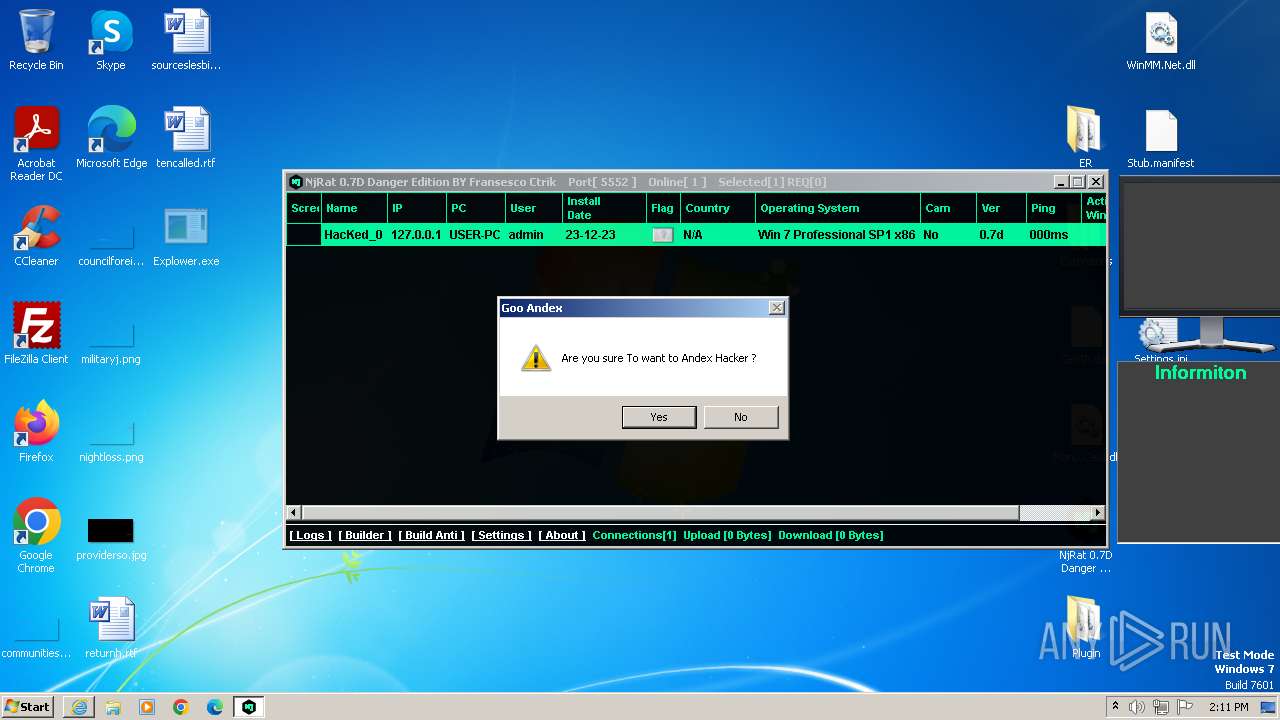This screenshot has width=1280, height=720.
Task: Select the WinMM.Net.dll file icon
Action: coord(1161,40)
